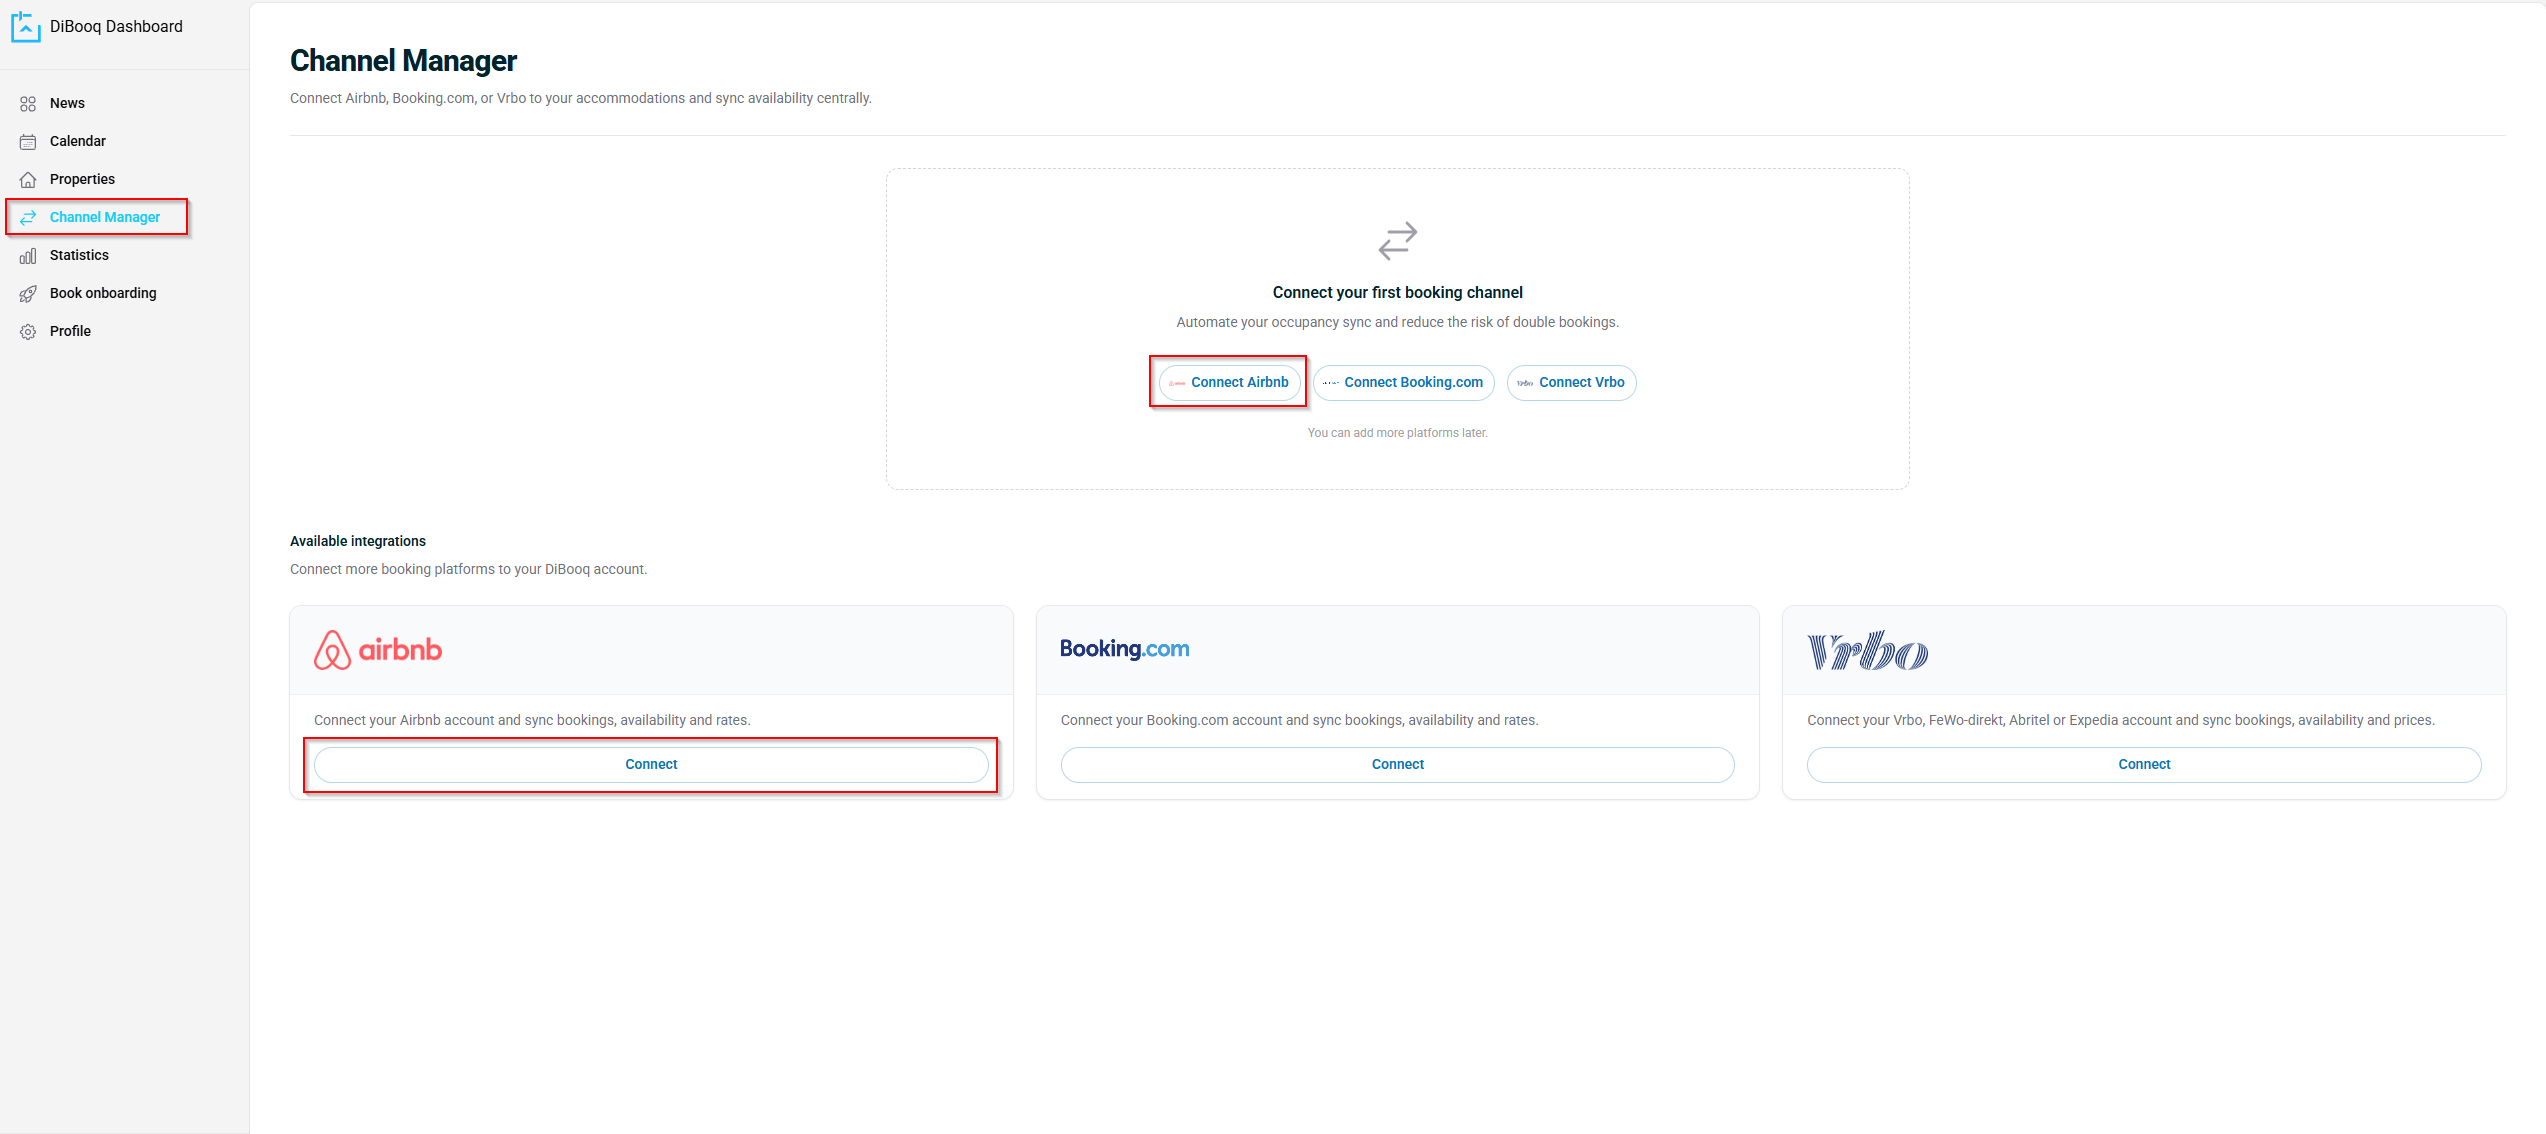Click the small Booking.com icon in Connect button
Viewport: 2546px width, 1134px height.
coord(1331,383)
